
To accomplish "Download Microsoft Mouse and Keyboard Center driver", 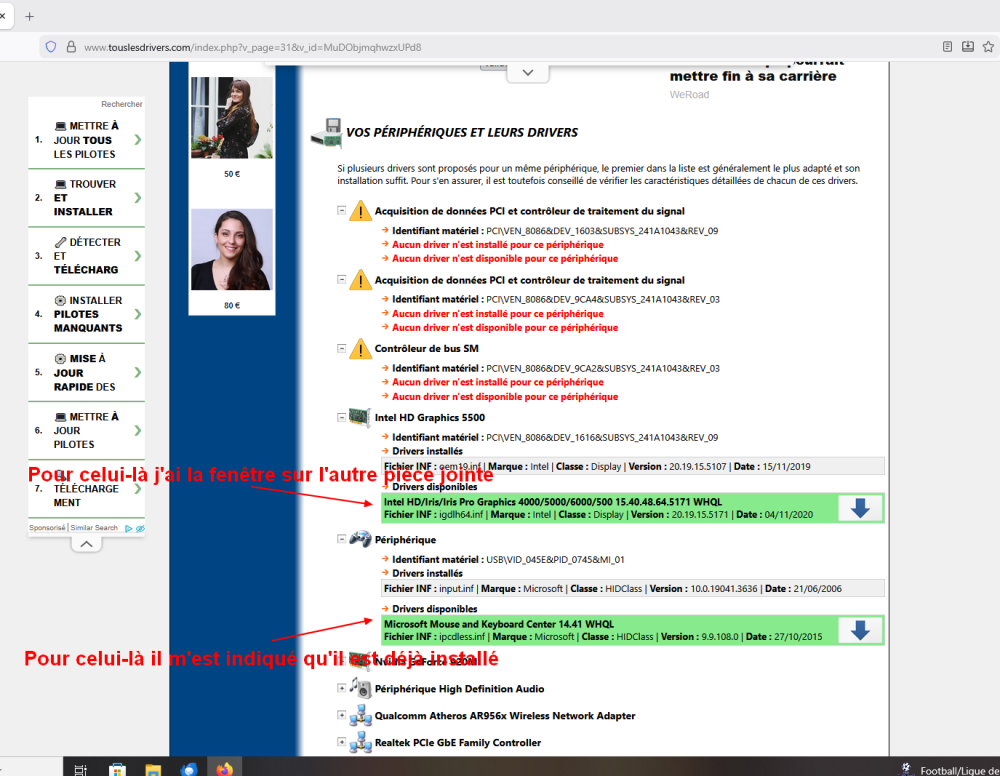I will (x=859, y=630).
